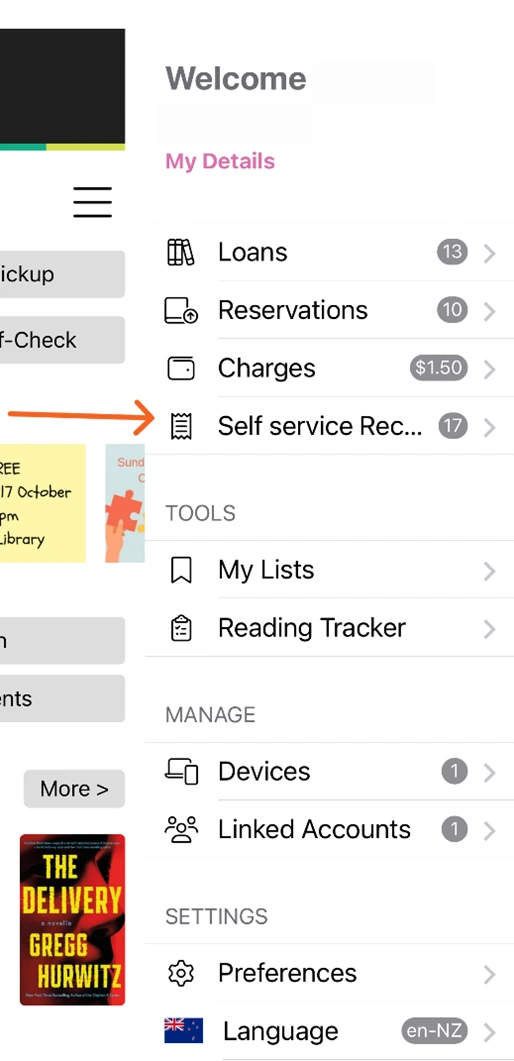Expand the Reservations row chevron
The width and height of the screenshot is (514, 1061).
click(x=490, y=311)
